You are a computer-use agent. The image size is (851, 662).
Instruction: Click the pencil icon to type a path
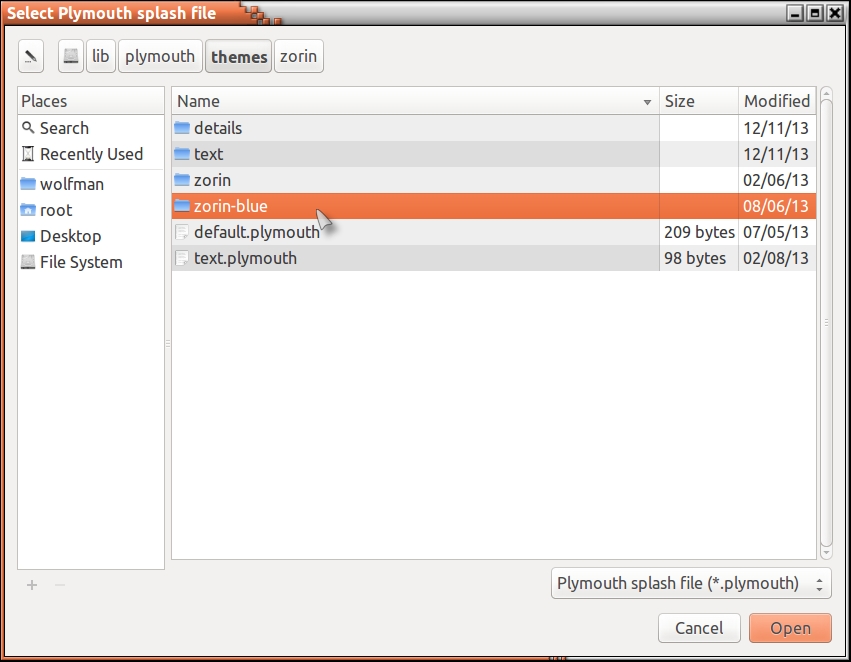pyautogui.click(x=31, y=56)
